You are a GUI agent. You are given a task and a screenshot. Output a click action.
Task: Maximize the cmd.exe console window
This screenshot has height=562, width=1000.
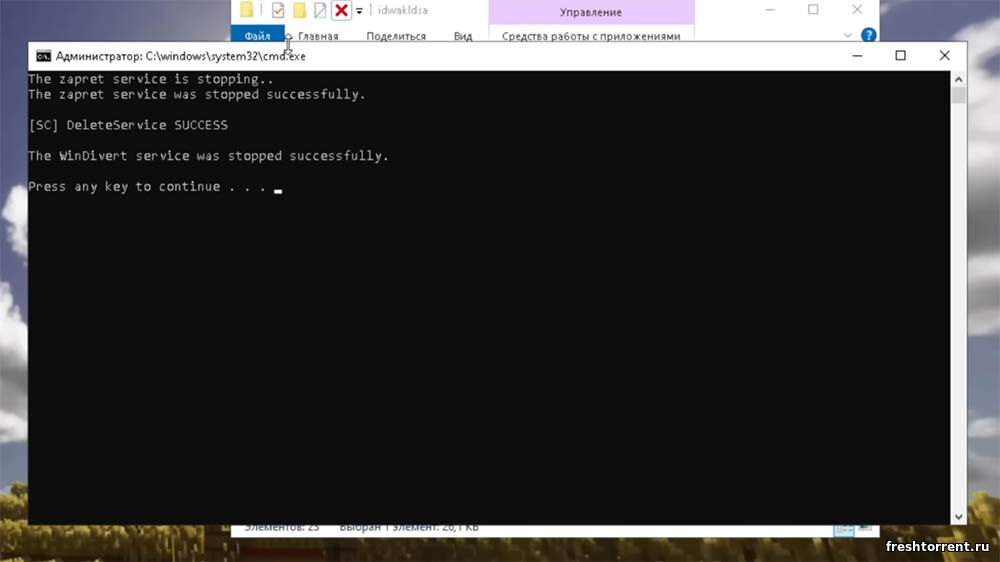(x=900, y=56)
